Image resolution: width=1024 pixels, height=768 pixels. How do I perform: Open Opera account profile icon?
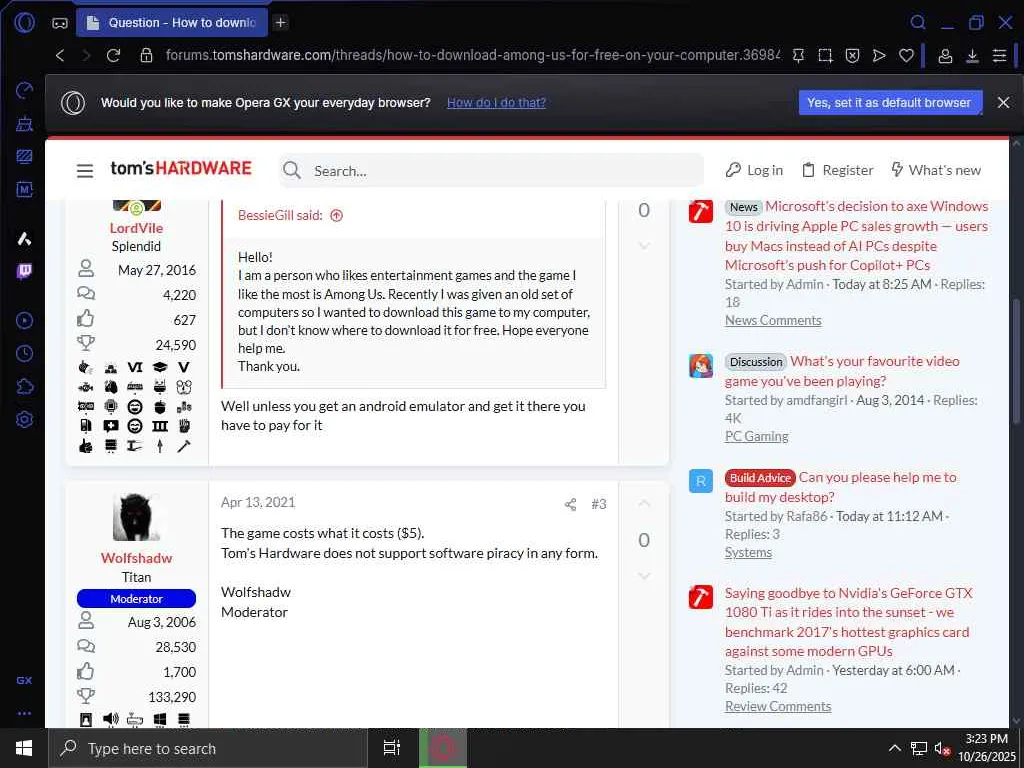coord(945,56)
